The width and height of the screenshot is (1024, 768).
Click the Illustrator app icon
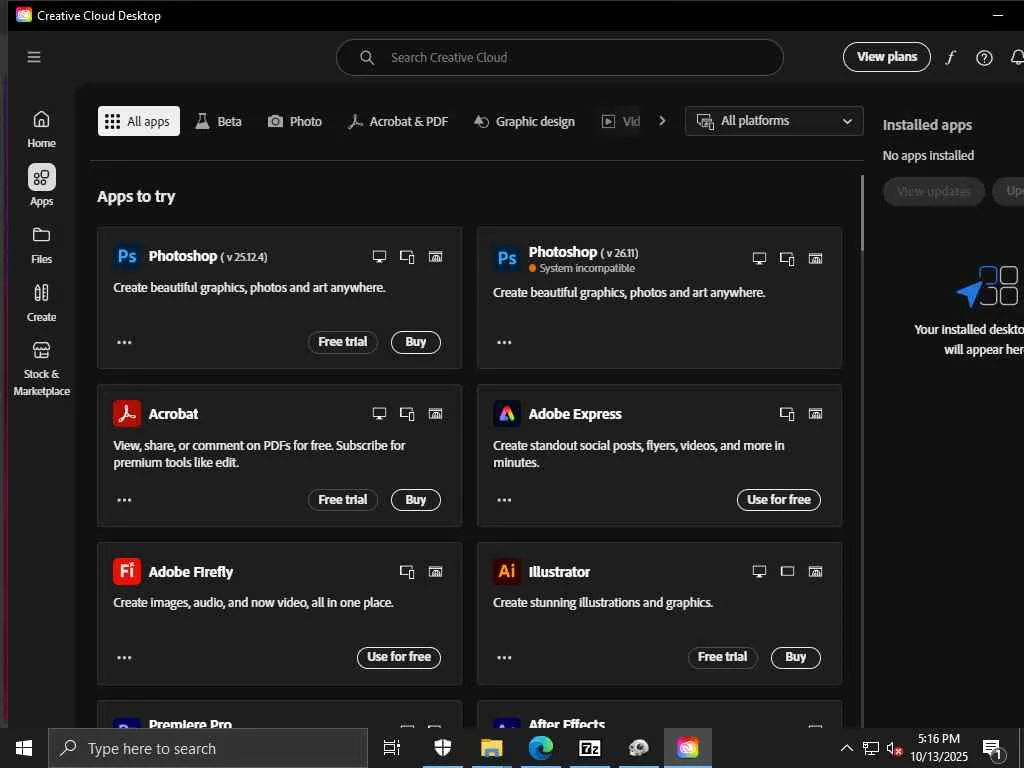pos(507,571)
